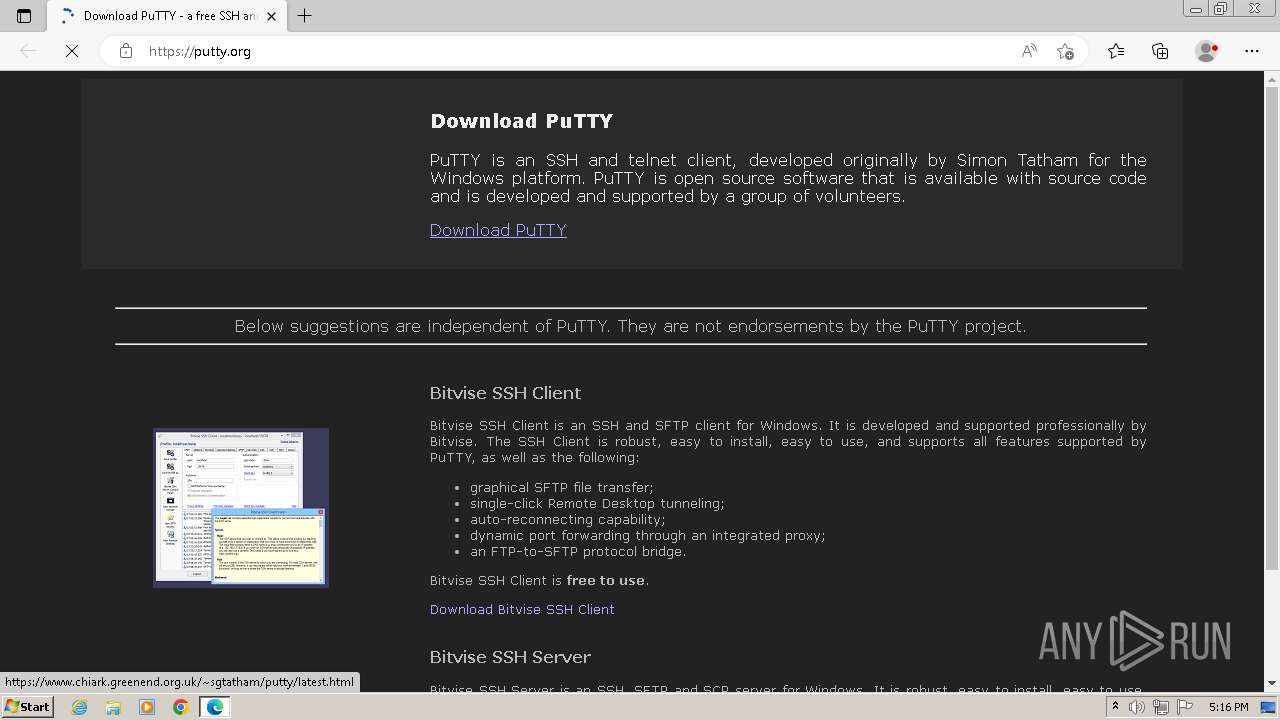Open a new tab with plus button
Viewport: 1280px width, 720px height.
(305, 15)
